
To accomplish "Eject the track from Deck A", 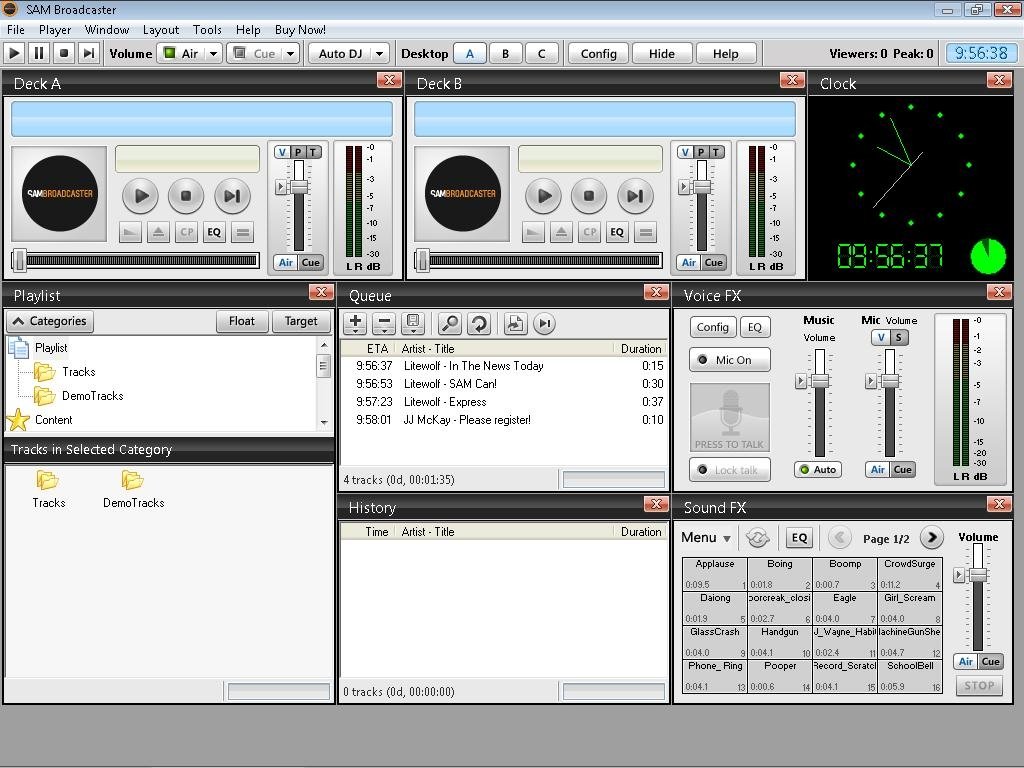I will coord(158,232).
